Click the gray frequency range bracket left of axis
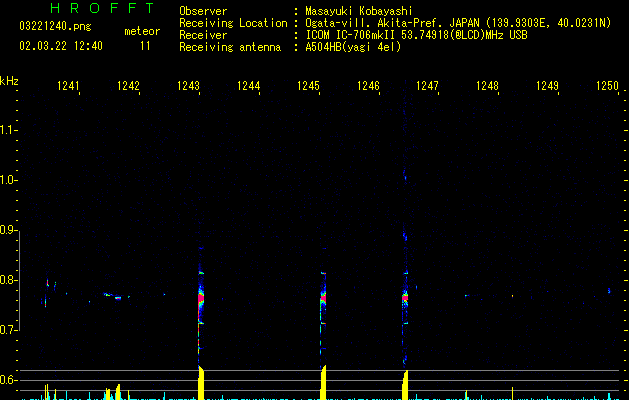The height and width of the screenshot is (400, 629). click(x=19, y=280)
